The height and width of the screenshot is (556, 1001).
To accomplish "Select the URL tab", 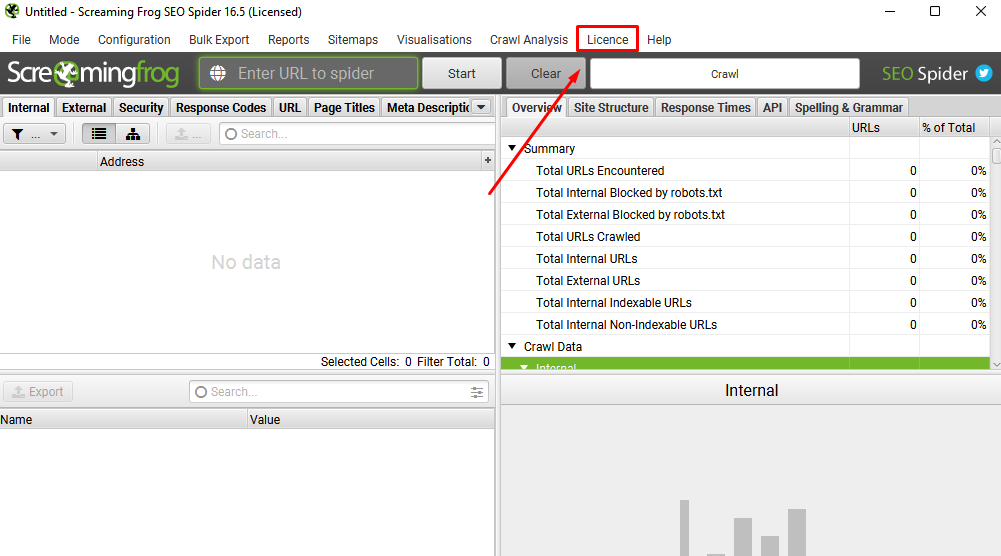I will [290, 107].
